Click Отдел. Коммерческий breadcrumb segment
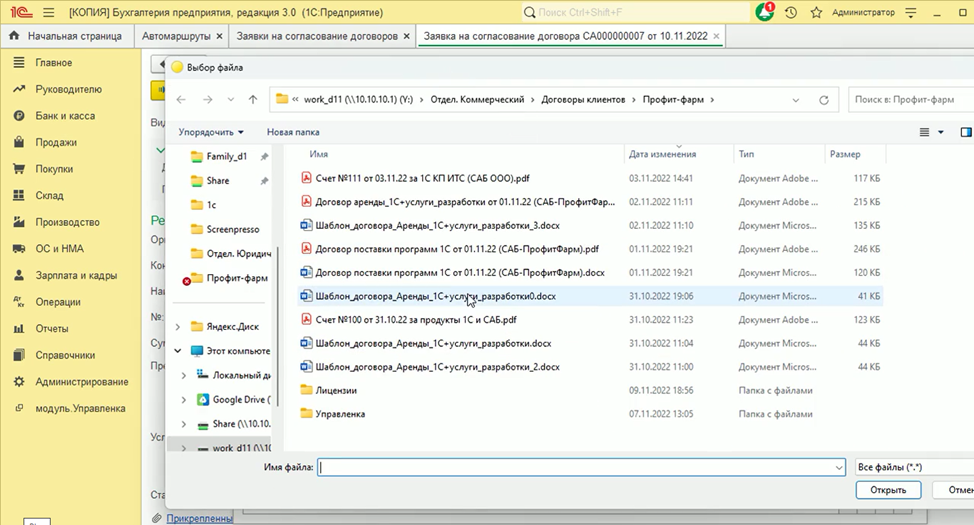Screen dimensions: 974x525 coord(477,99)
